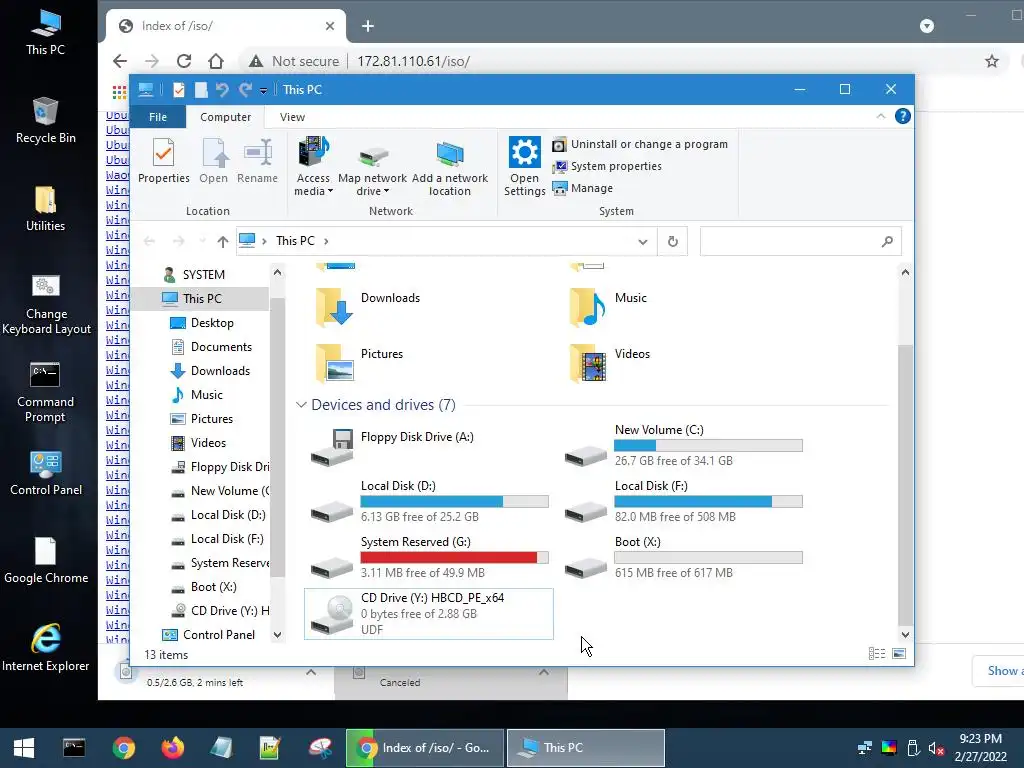
Task: Select Floppy Disk Drive (A:)
Action: 428,445
